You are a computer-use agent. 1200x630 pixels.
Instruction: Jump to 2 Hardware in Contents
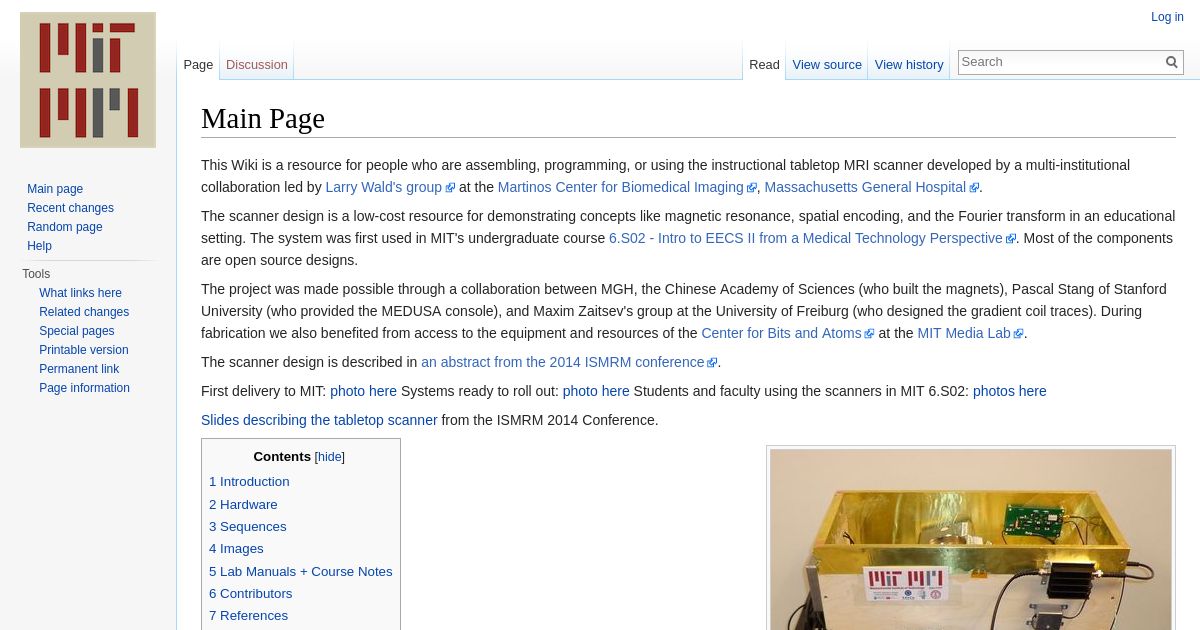[243, 505]
